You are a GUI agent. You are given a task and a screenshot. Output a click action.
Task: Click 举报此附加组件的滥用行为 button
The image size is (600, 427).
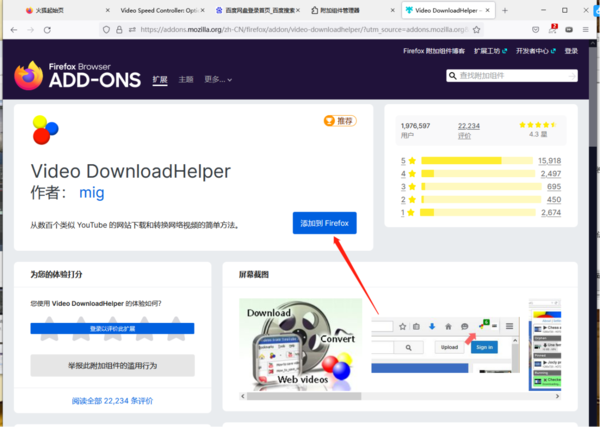[x=112, y=366]
